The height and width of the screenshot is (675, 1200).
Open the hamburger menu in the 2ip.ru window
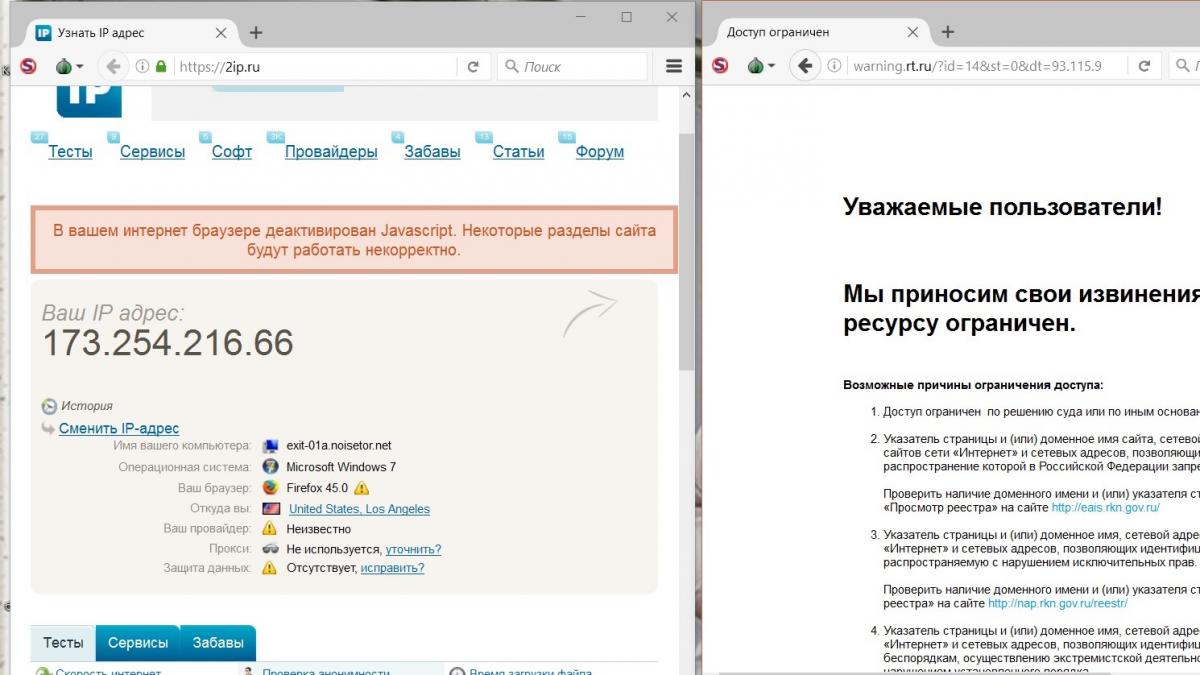pos(673,67)
